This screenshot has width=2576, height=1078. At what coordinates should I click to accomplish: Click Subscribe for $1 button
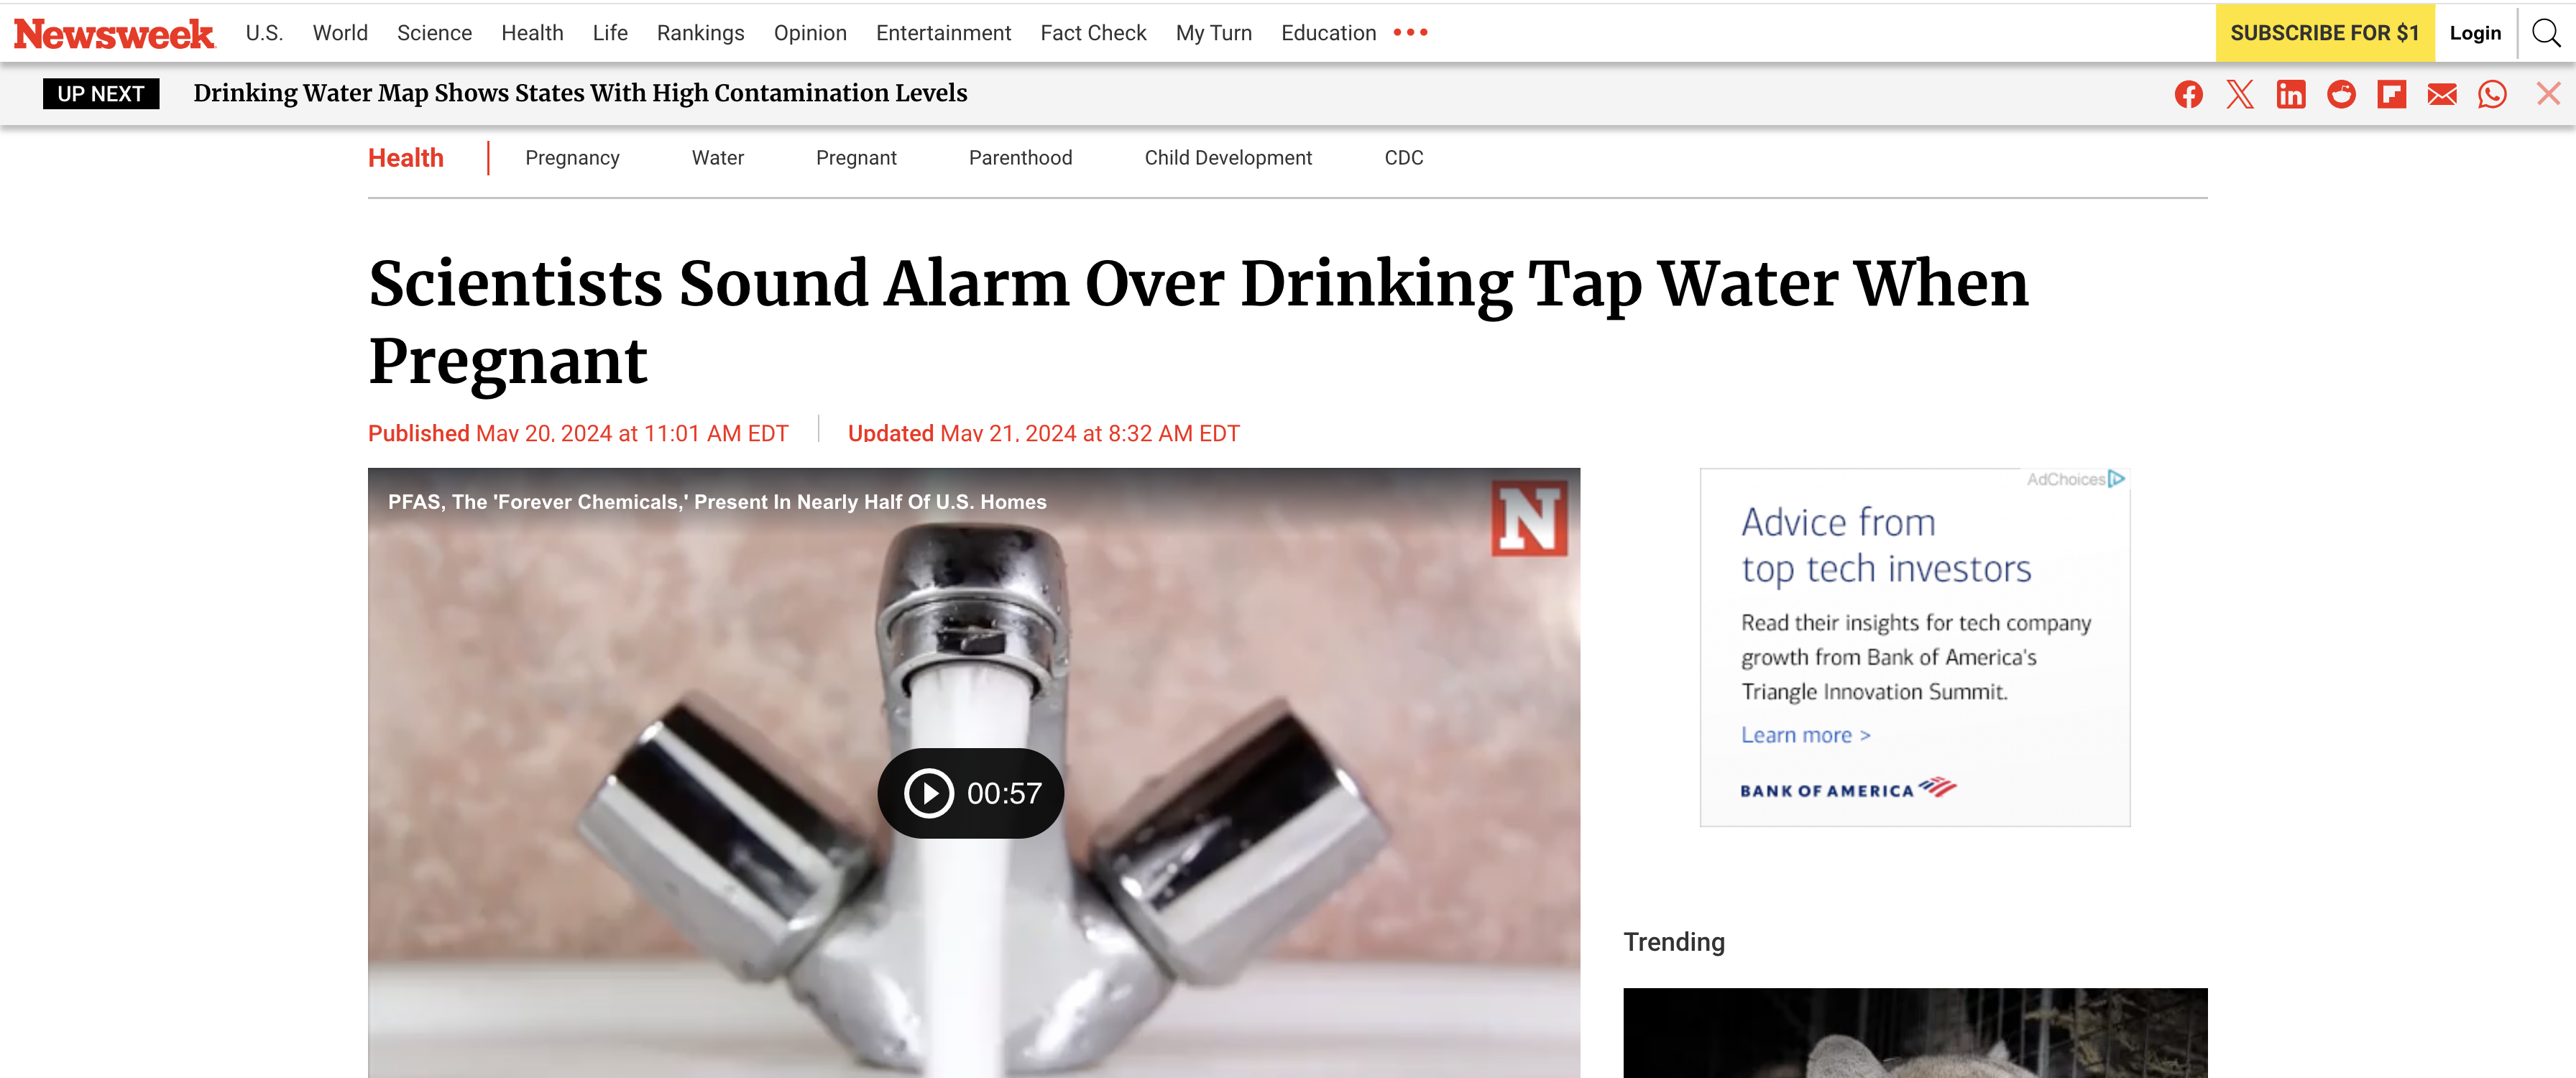tap(2324, 33)
